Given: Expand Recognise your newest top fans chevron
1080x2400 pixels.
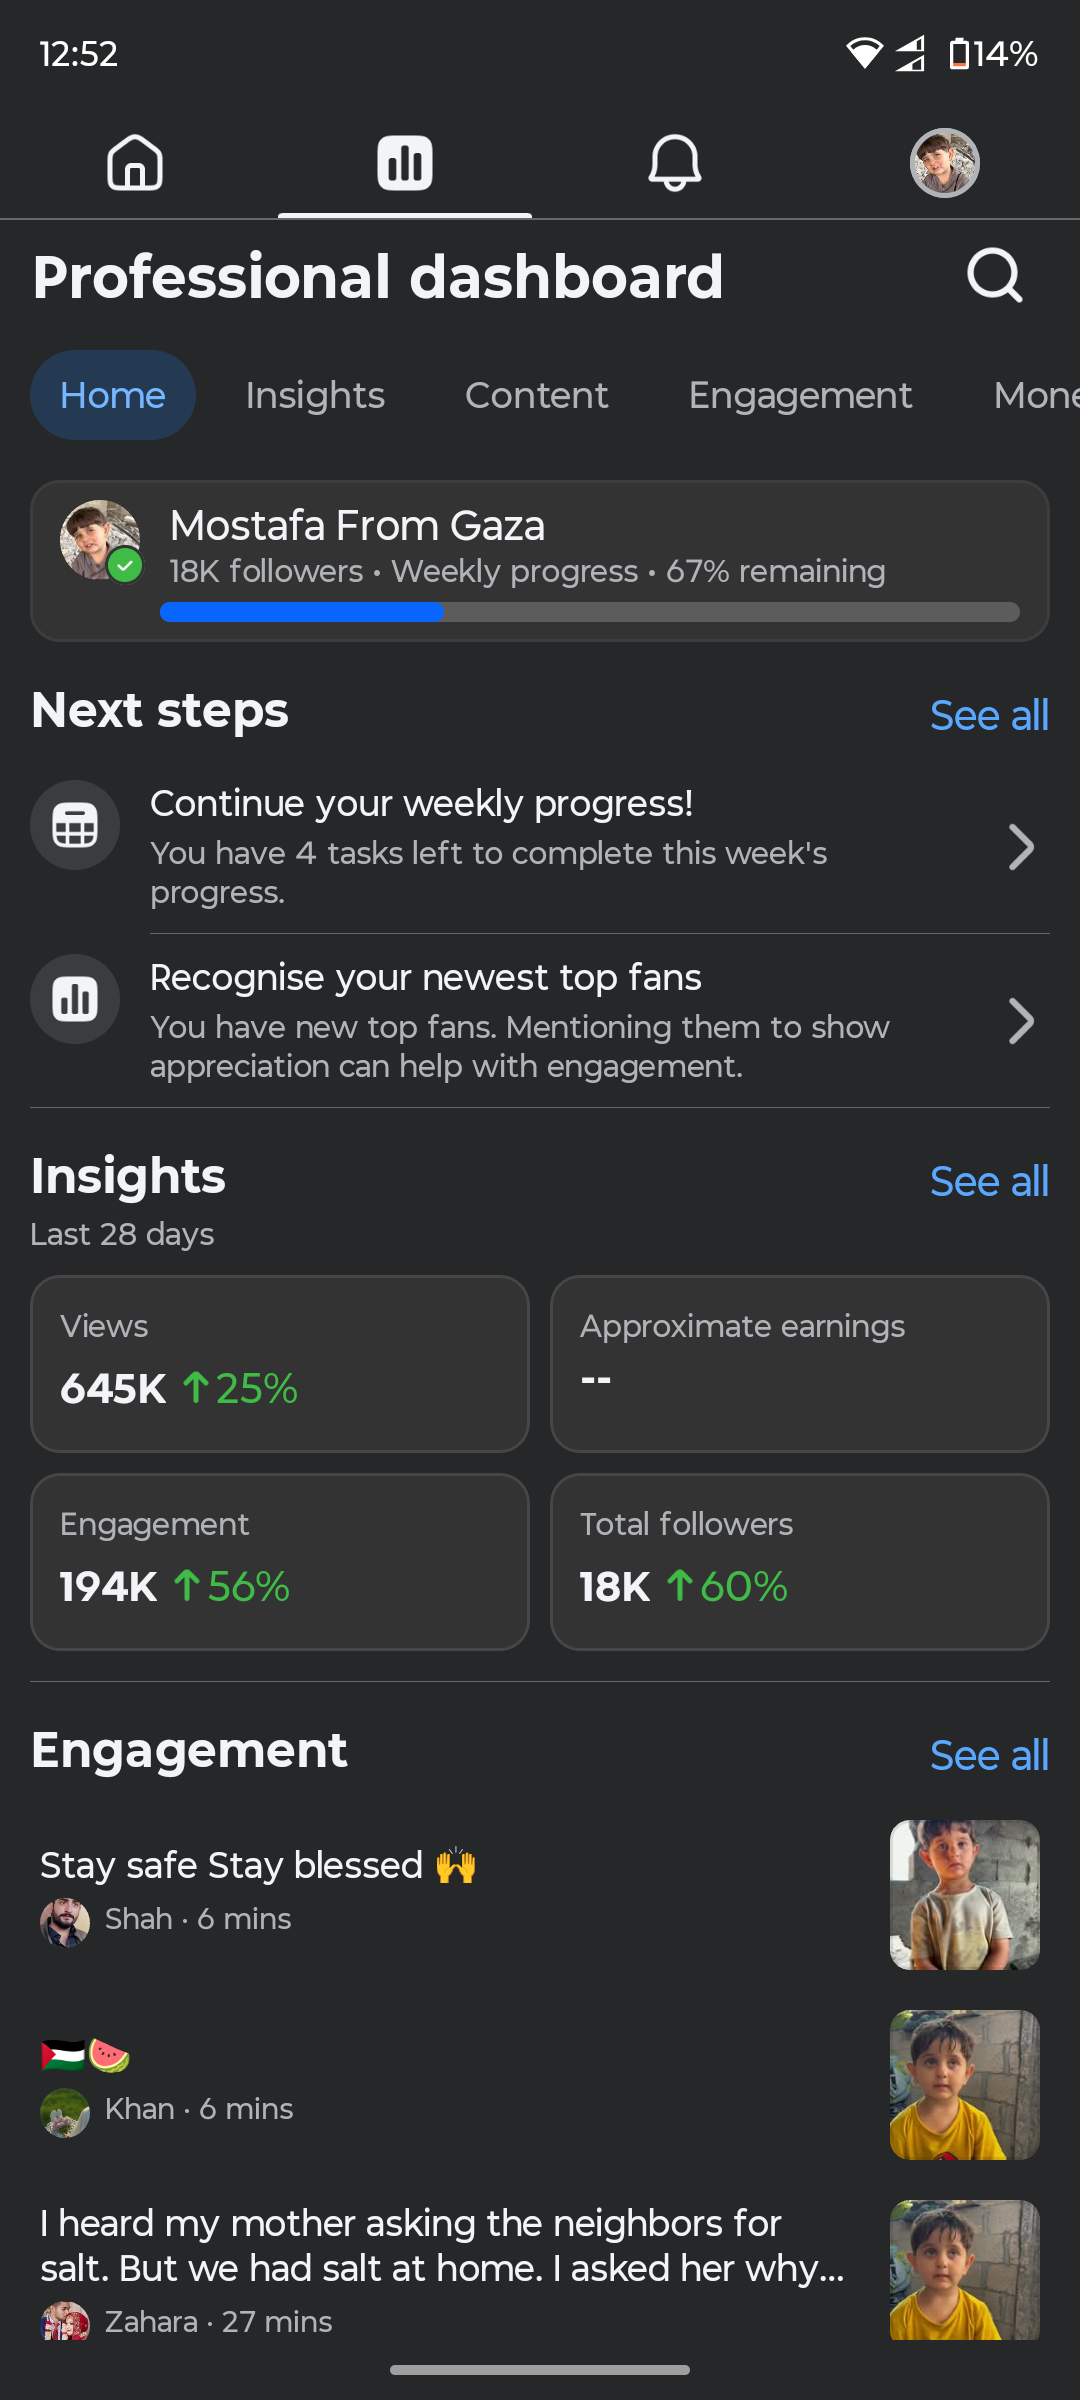Looking at the screenshot, I should (x=1020, y=1022).
